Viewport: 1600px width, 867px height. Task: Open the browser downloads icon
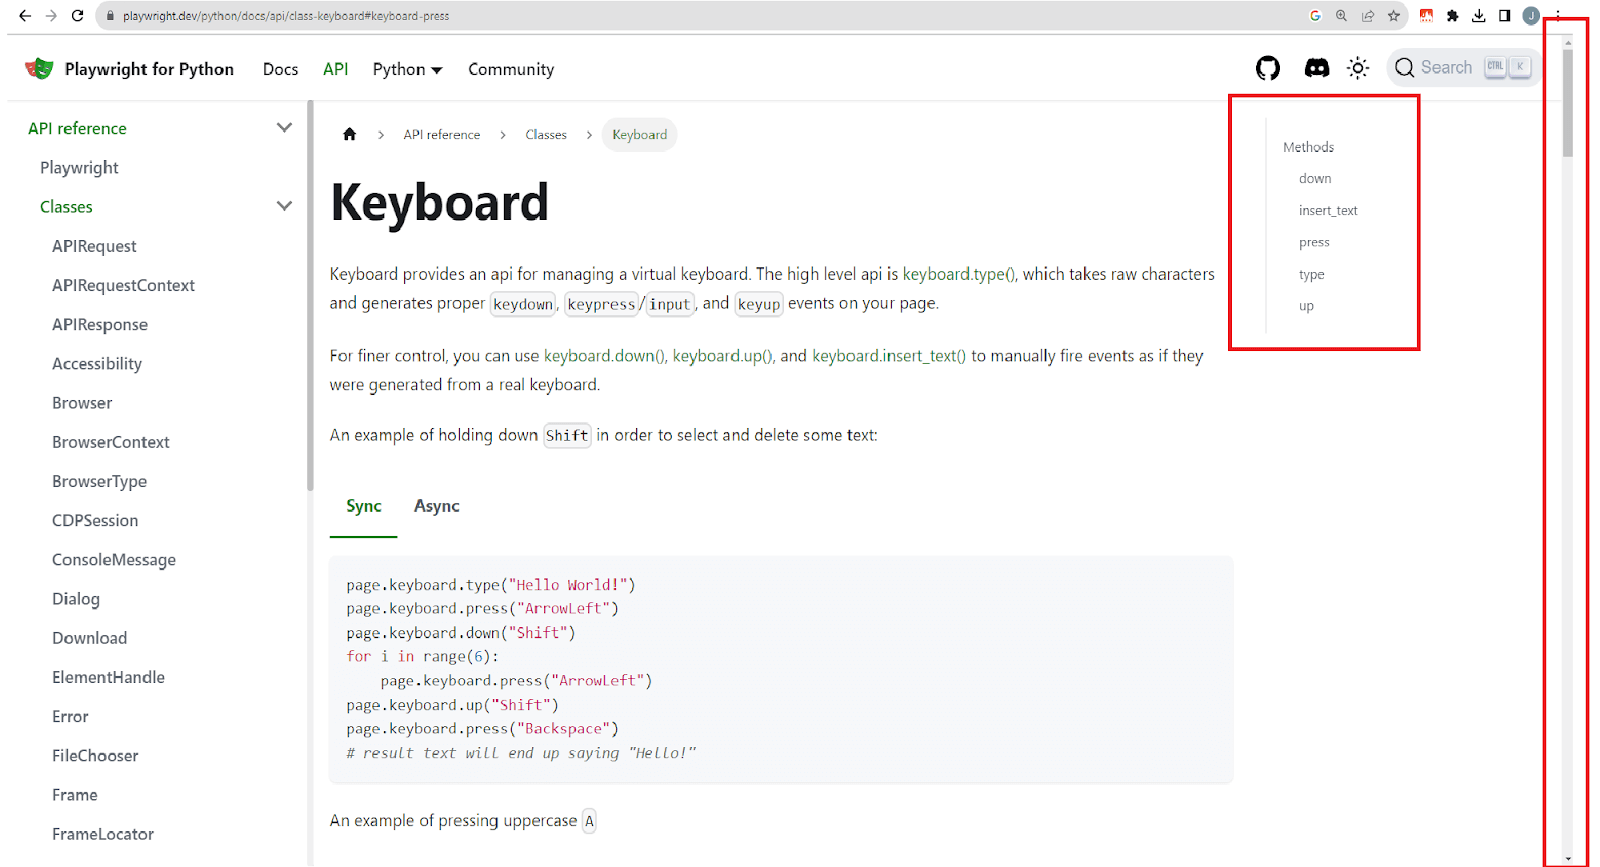click(x=1478, y=16)
